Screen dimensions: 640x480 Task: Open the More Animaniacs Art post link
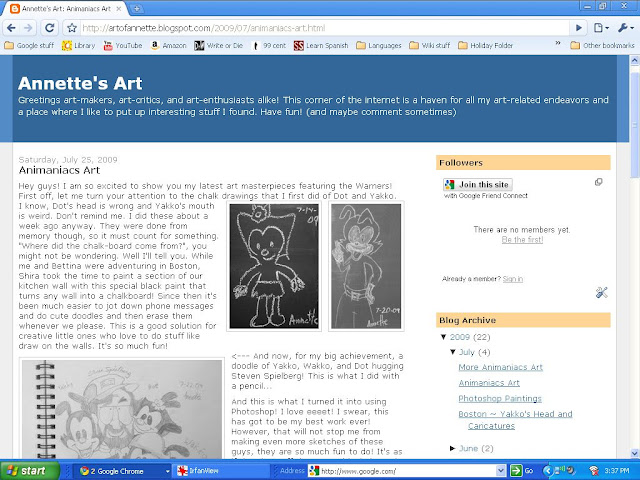coord(500,367)
